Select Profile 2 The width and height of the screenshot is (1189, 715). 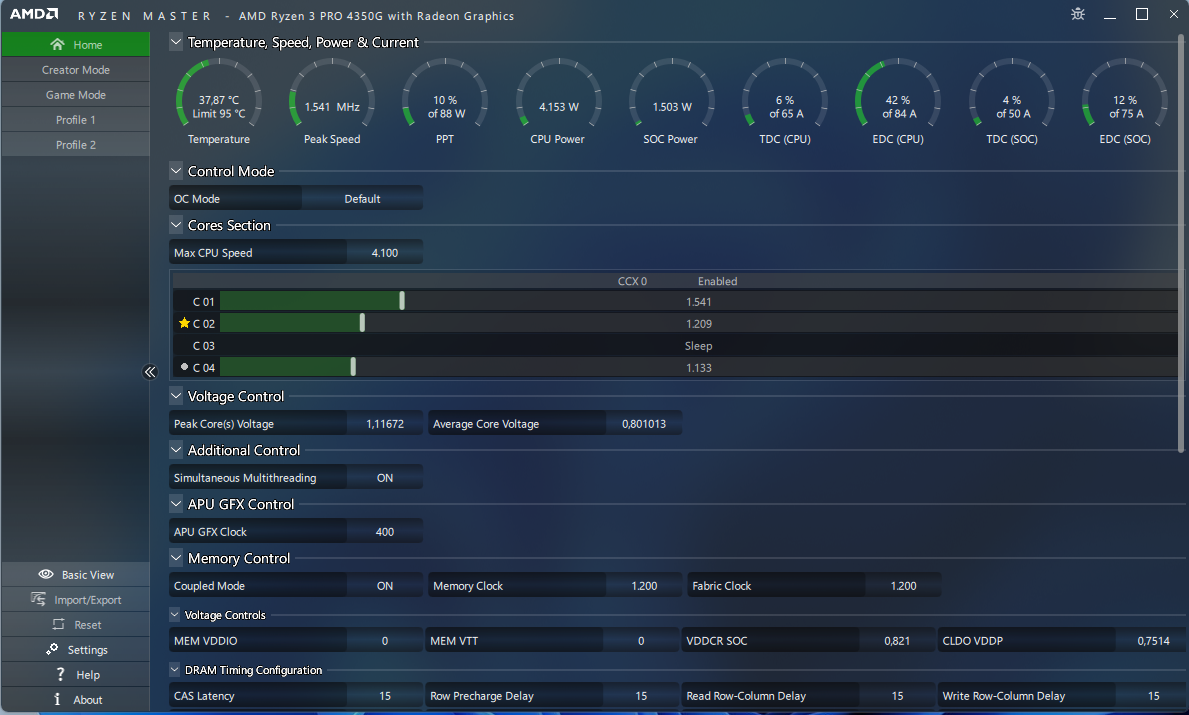click(76, 145)
